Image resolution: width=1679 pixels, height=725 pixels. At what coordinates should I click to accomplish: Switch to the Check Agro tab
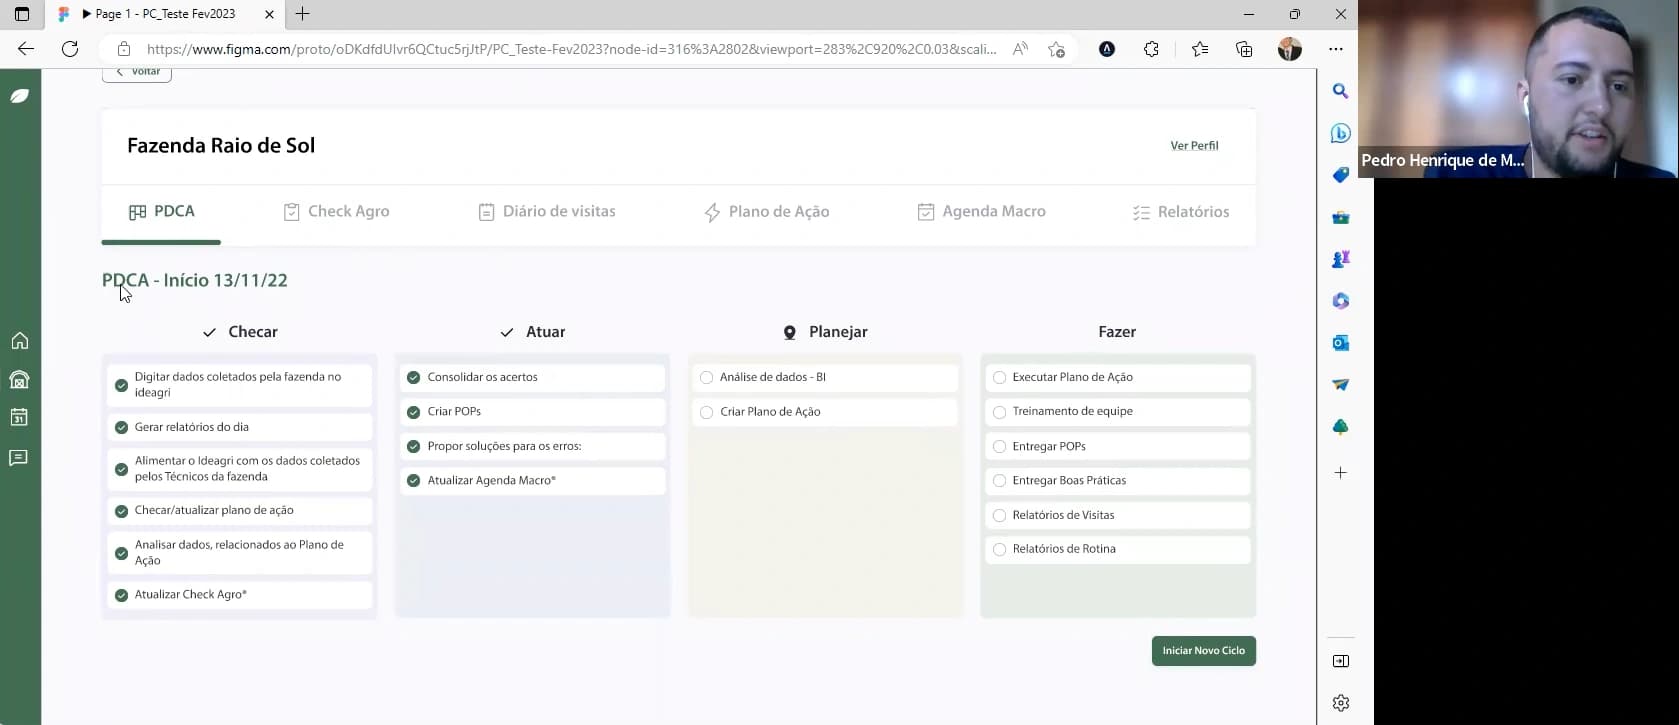click(x=336, y=212)
